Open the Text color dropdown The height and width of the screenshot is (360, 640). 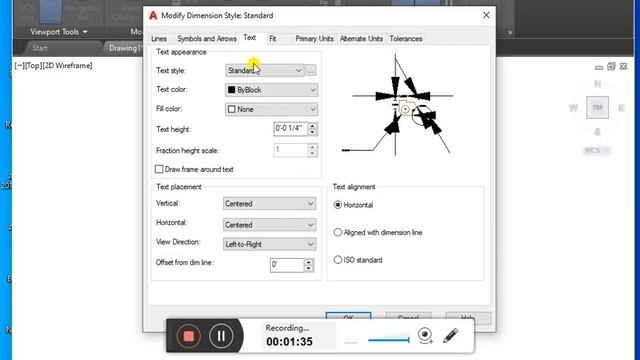tap(271, 90)
